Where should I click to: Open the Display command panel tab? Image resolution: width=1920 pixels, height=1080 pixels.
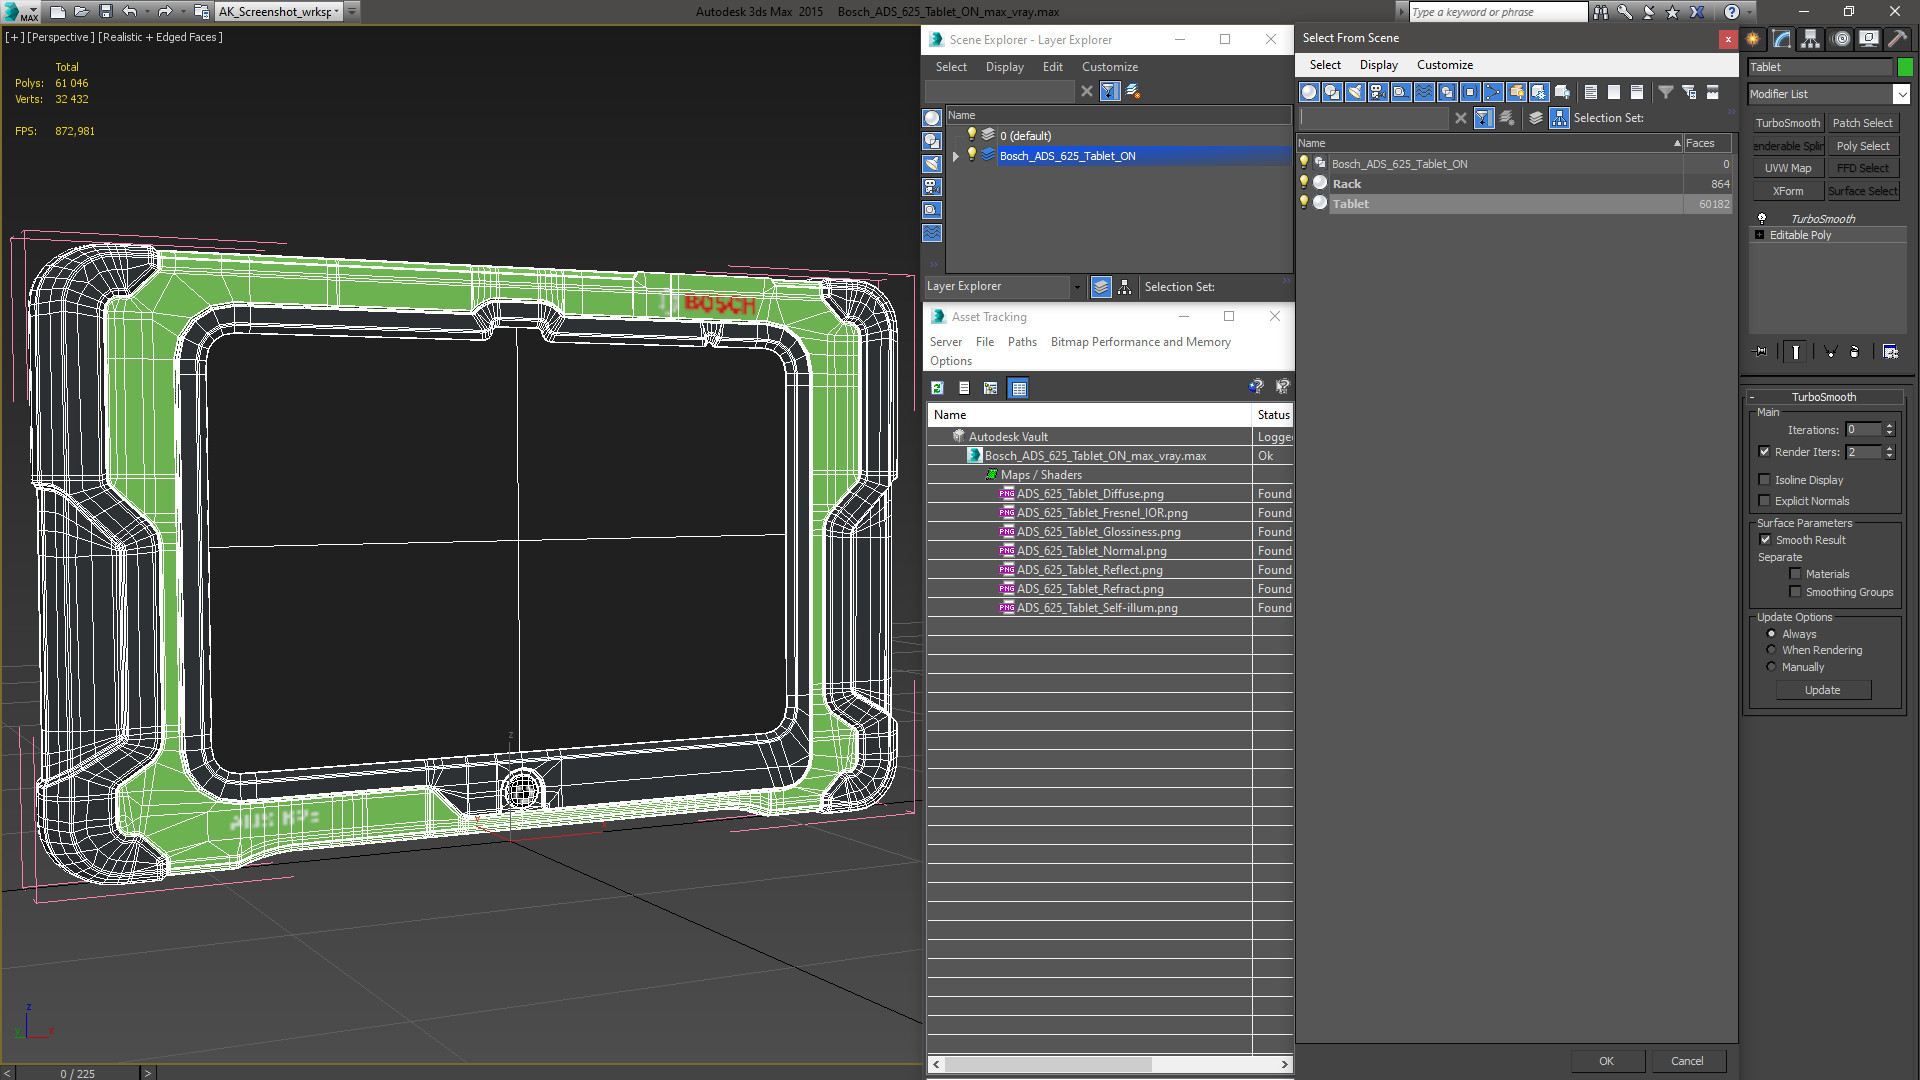(1868, 39)
